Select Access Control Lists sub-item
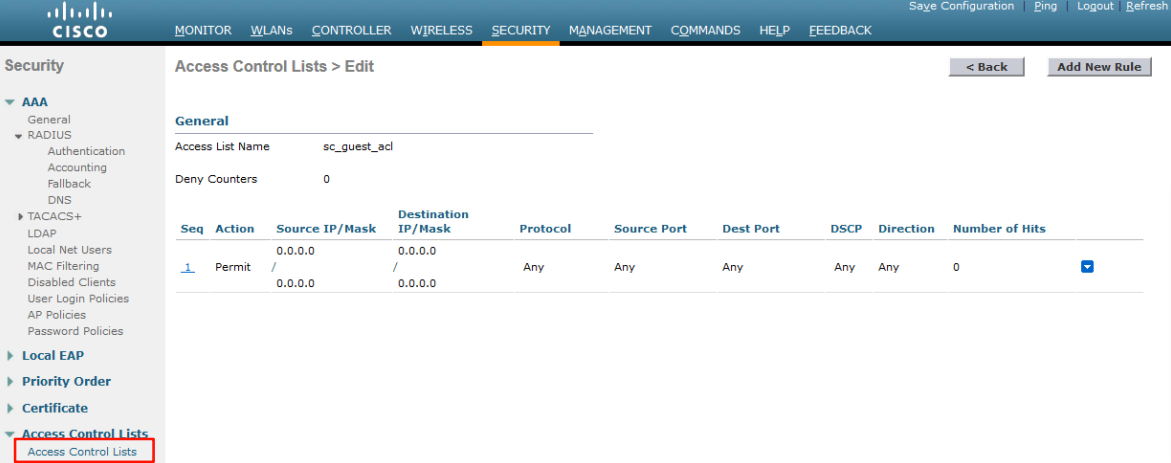 pyautogui.click(x=82, y=452)
